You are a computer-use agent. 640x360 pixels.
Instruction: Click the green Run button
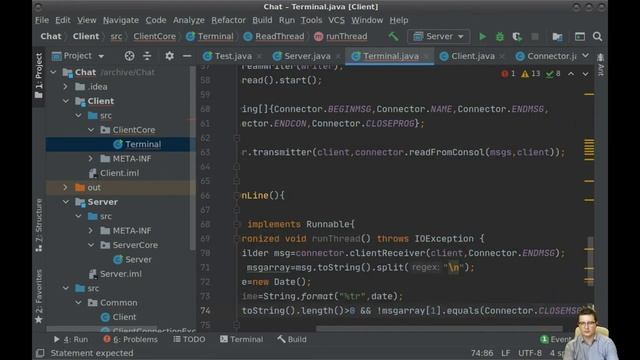482,37
